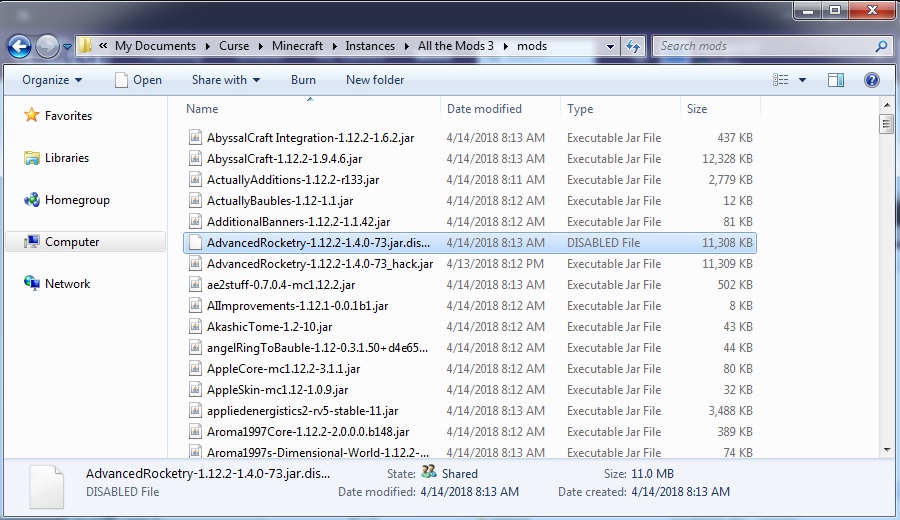Click mods breadcrumb segment

532,46
